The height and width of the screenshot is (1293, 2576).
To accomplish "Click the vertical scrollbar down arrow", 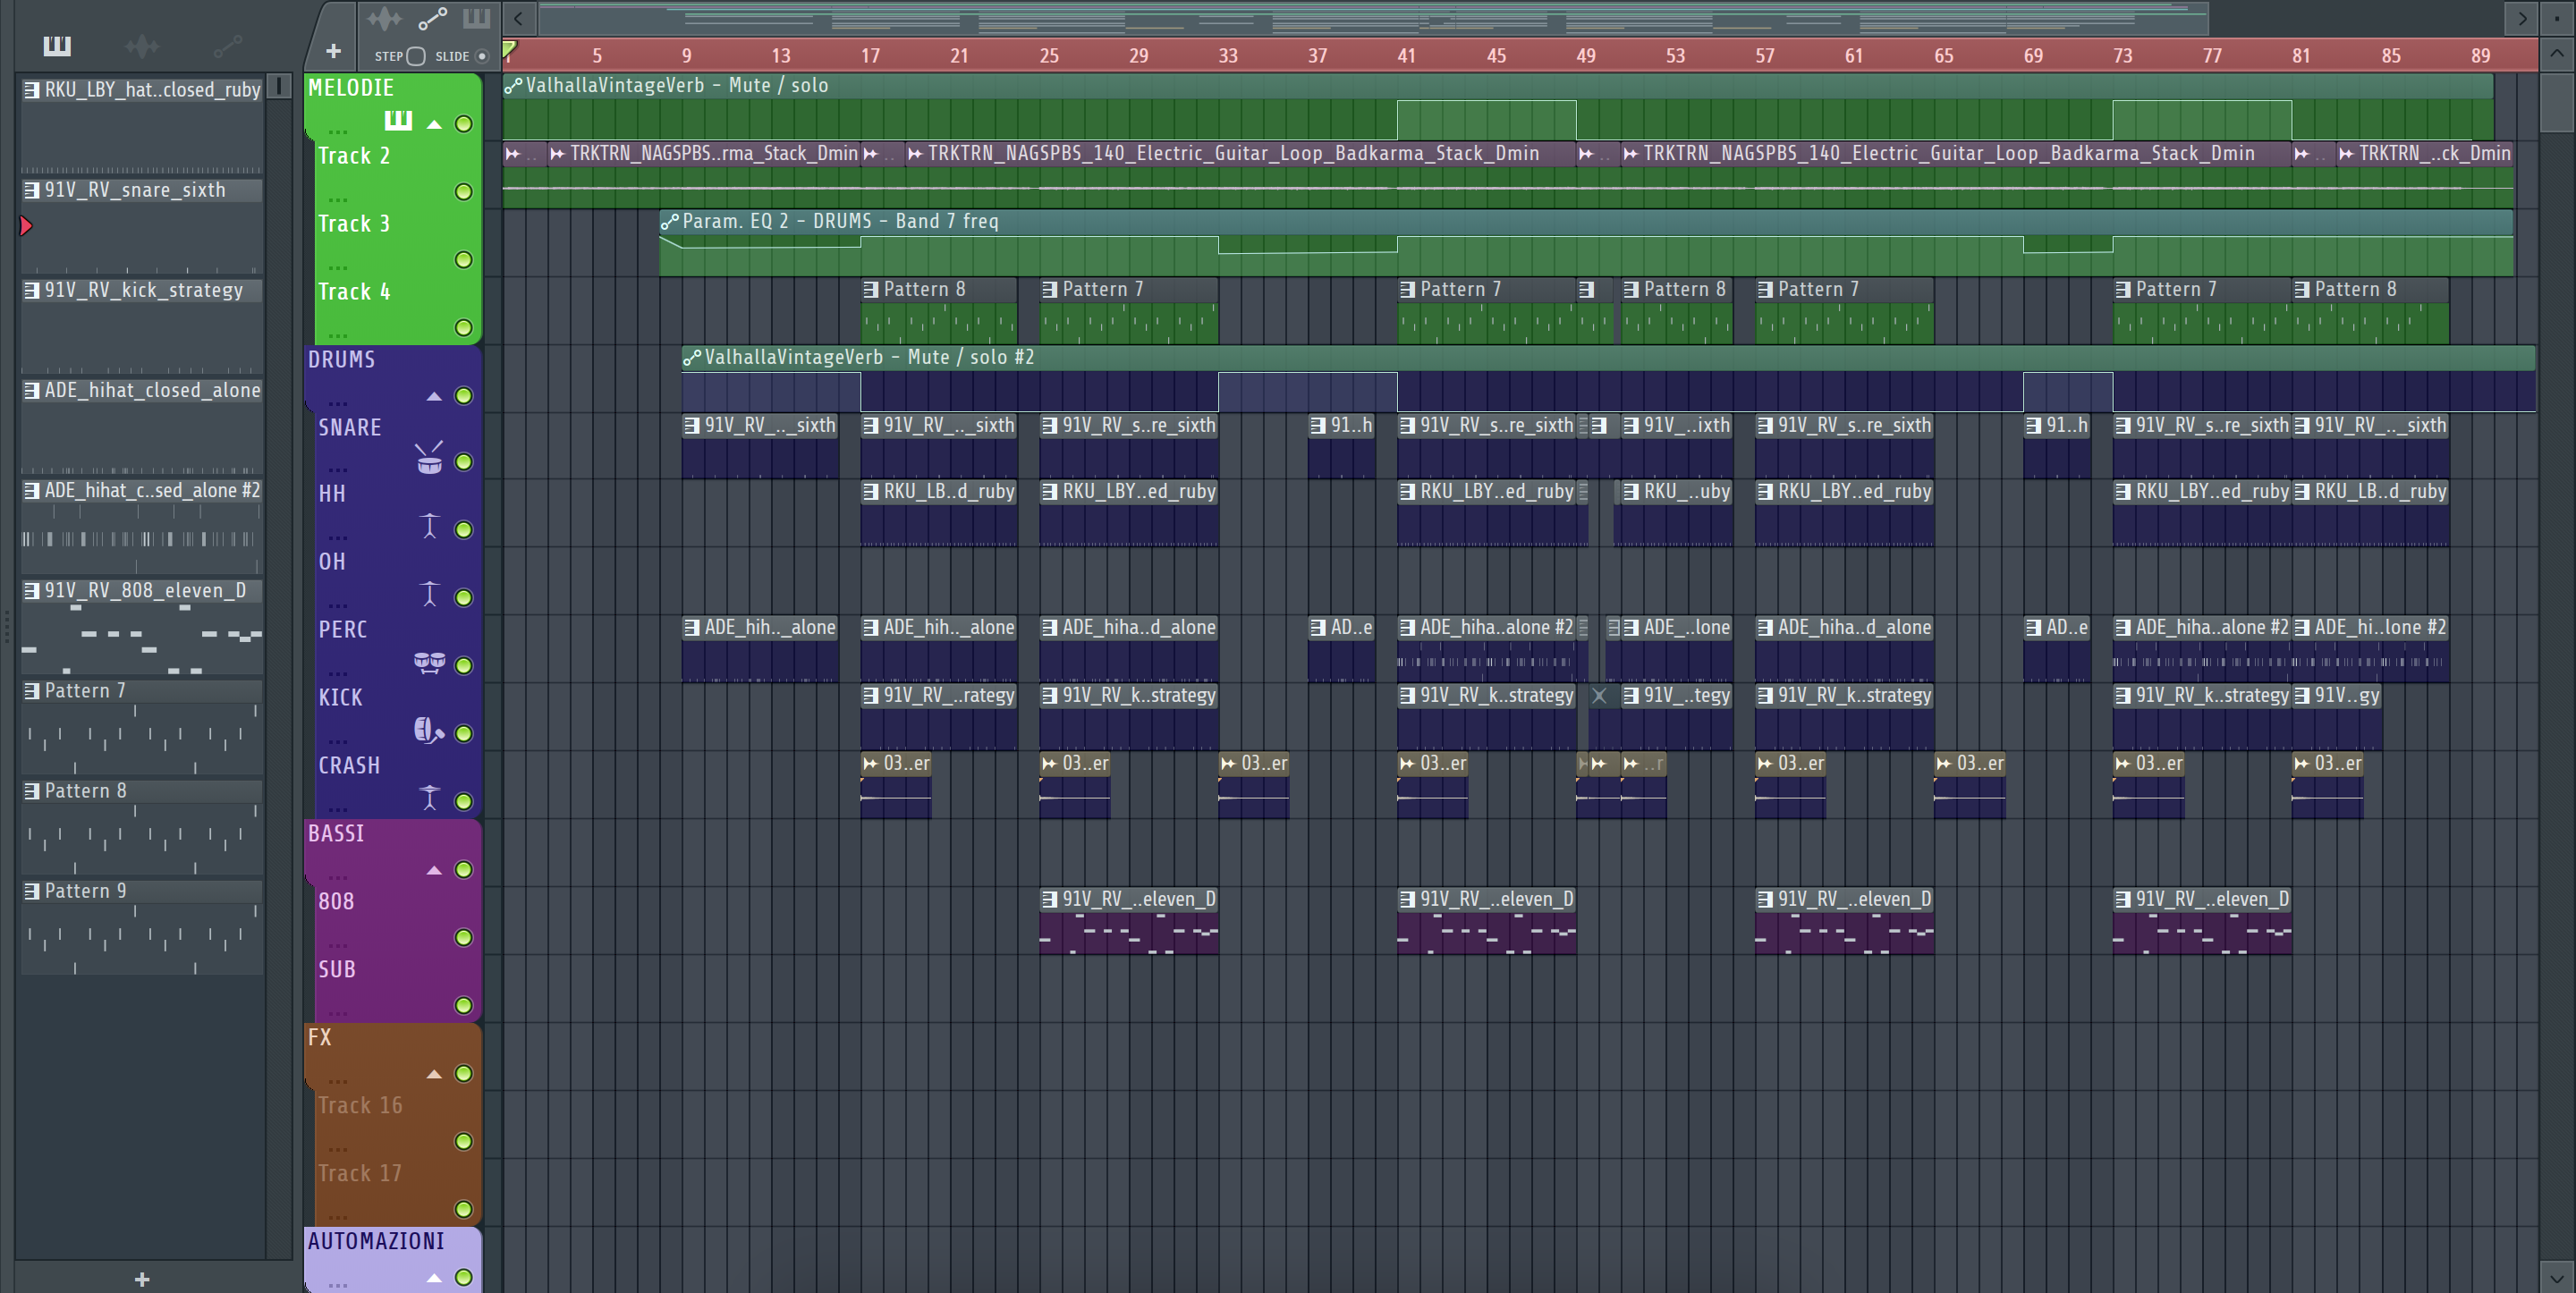I will pos(2556,1277).
